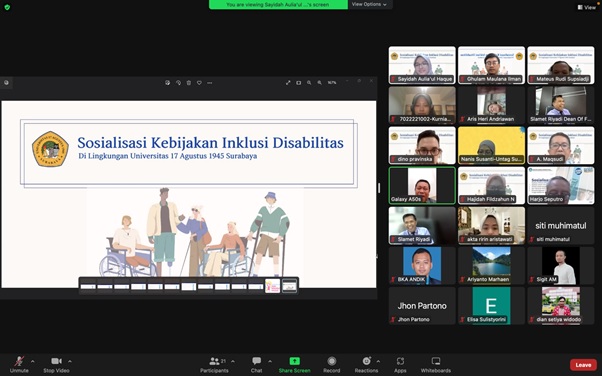Click the 'BKA ANDIK' name label

pos(411,279)
